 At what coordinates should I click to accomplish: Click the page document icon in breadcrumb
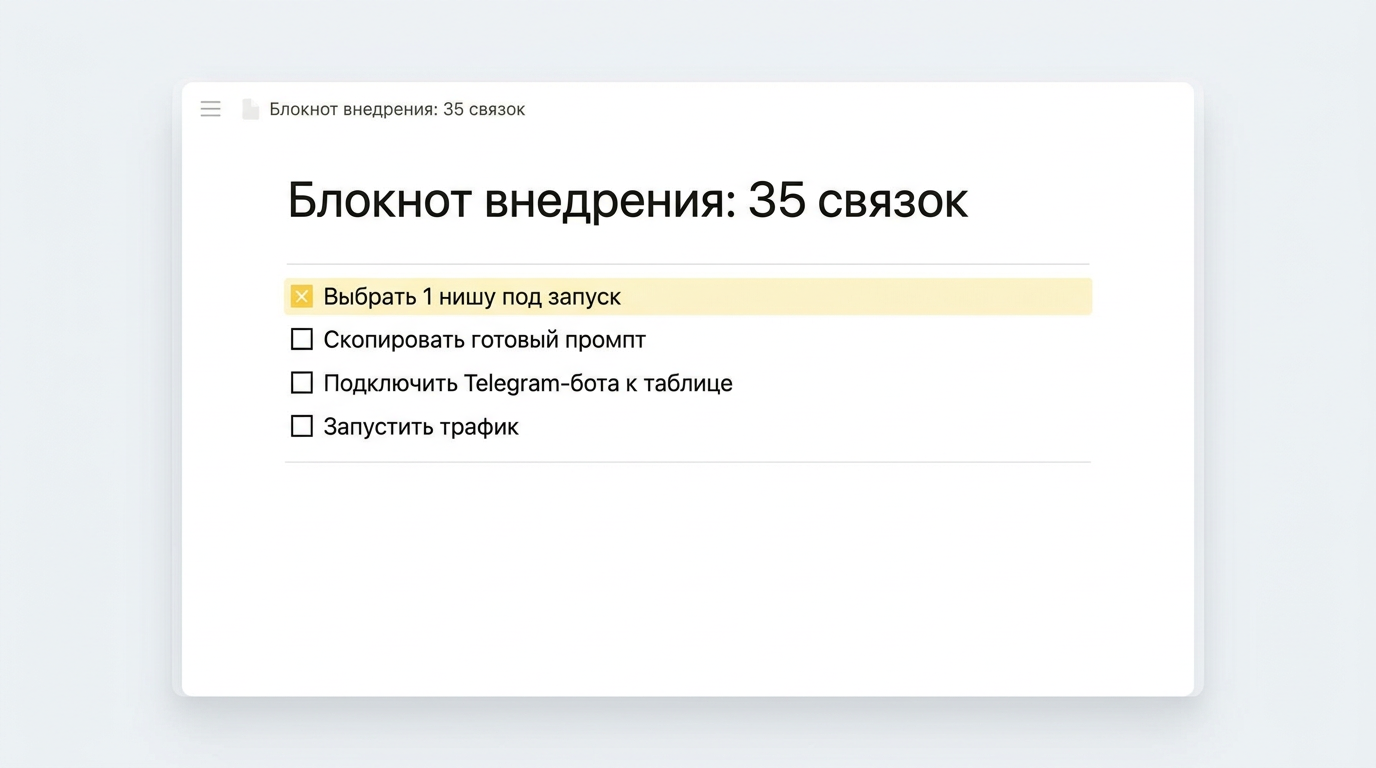tap(251, 109)
